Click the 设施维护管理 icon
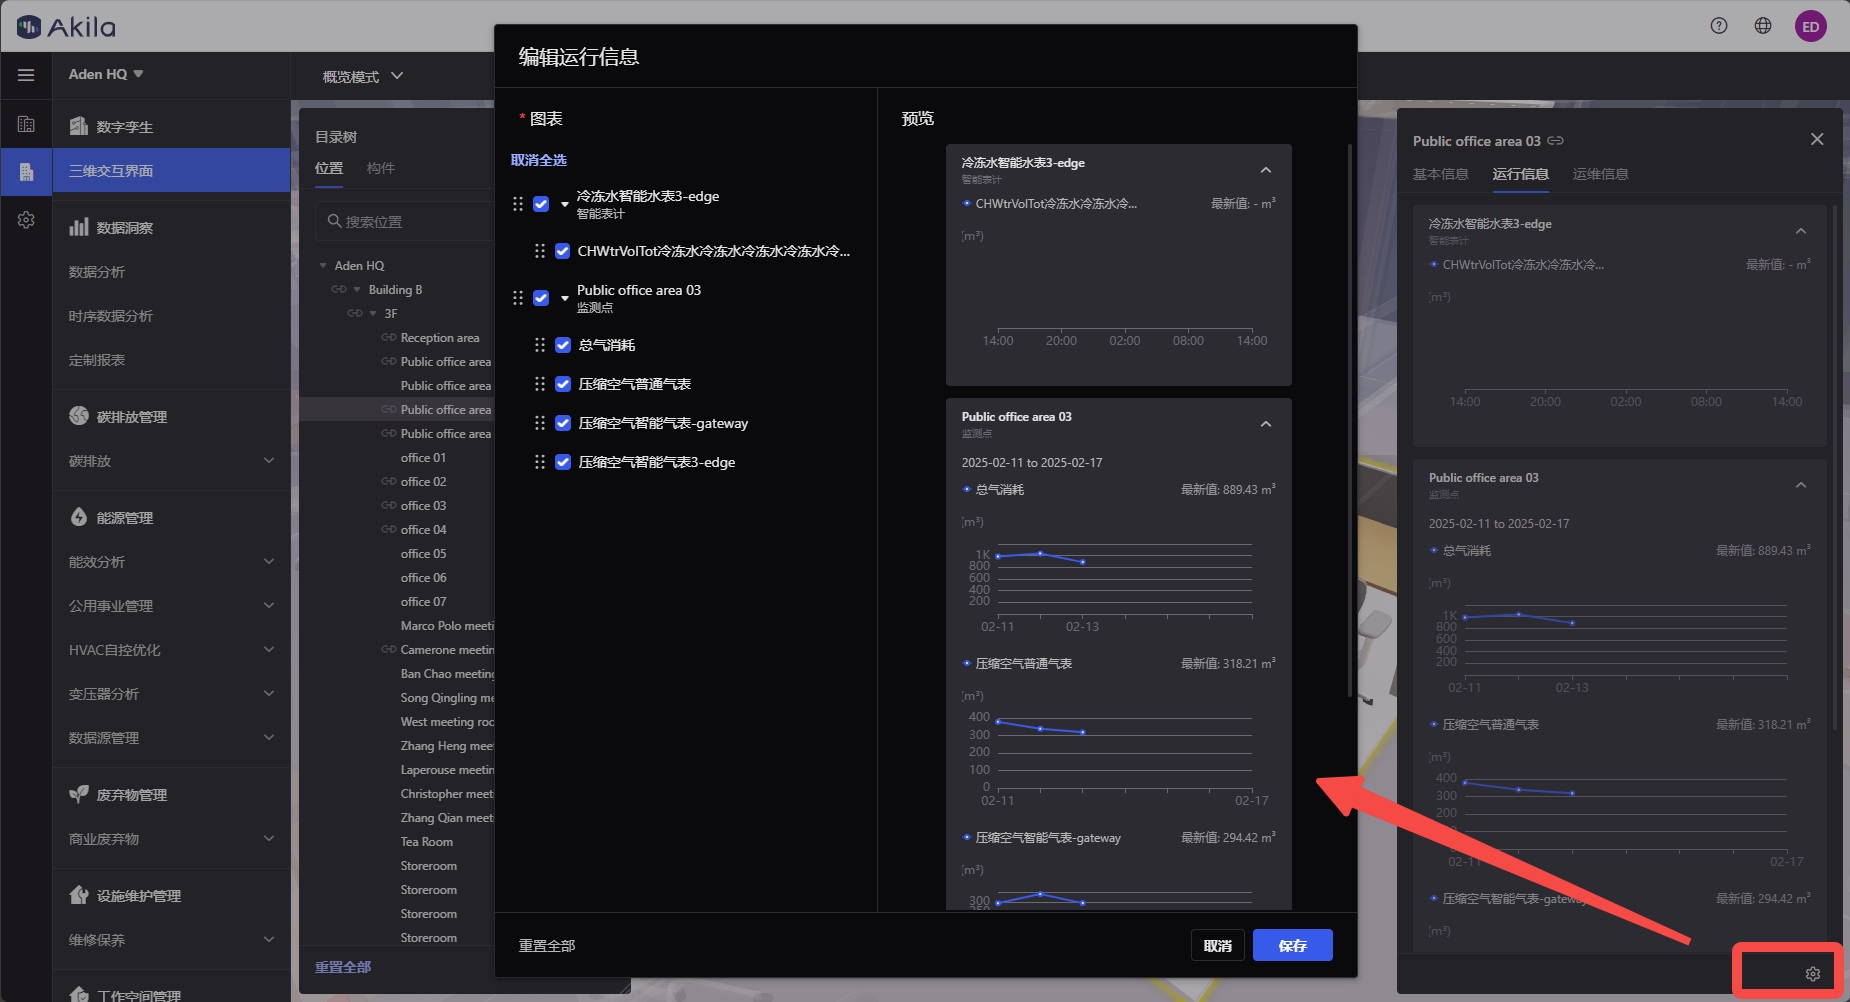 [79, 895]
